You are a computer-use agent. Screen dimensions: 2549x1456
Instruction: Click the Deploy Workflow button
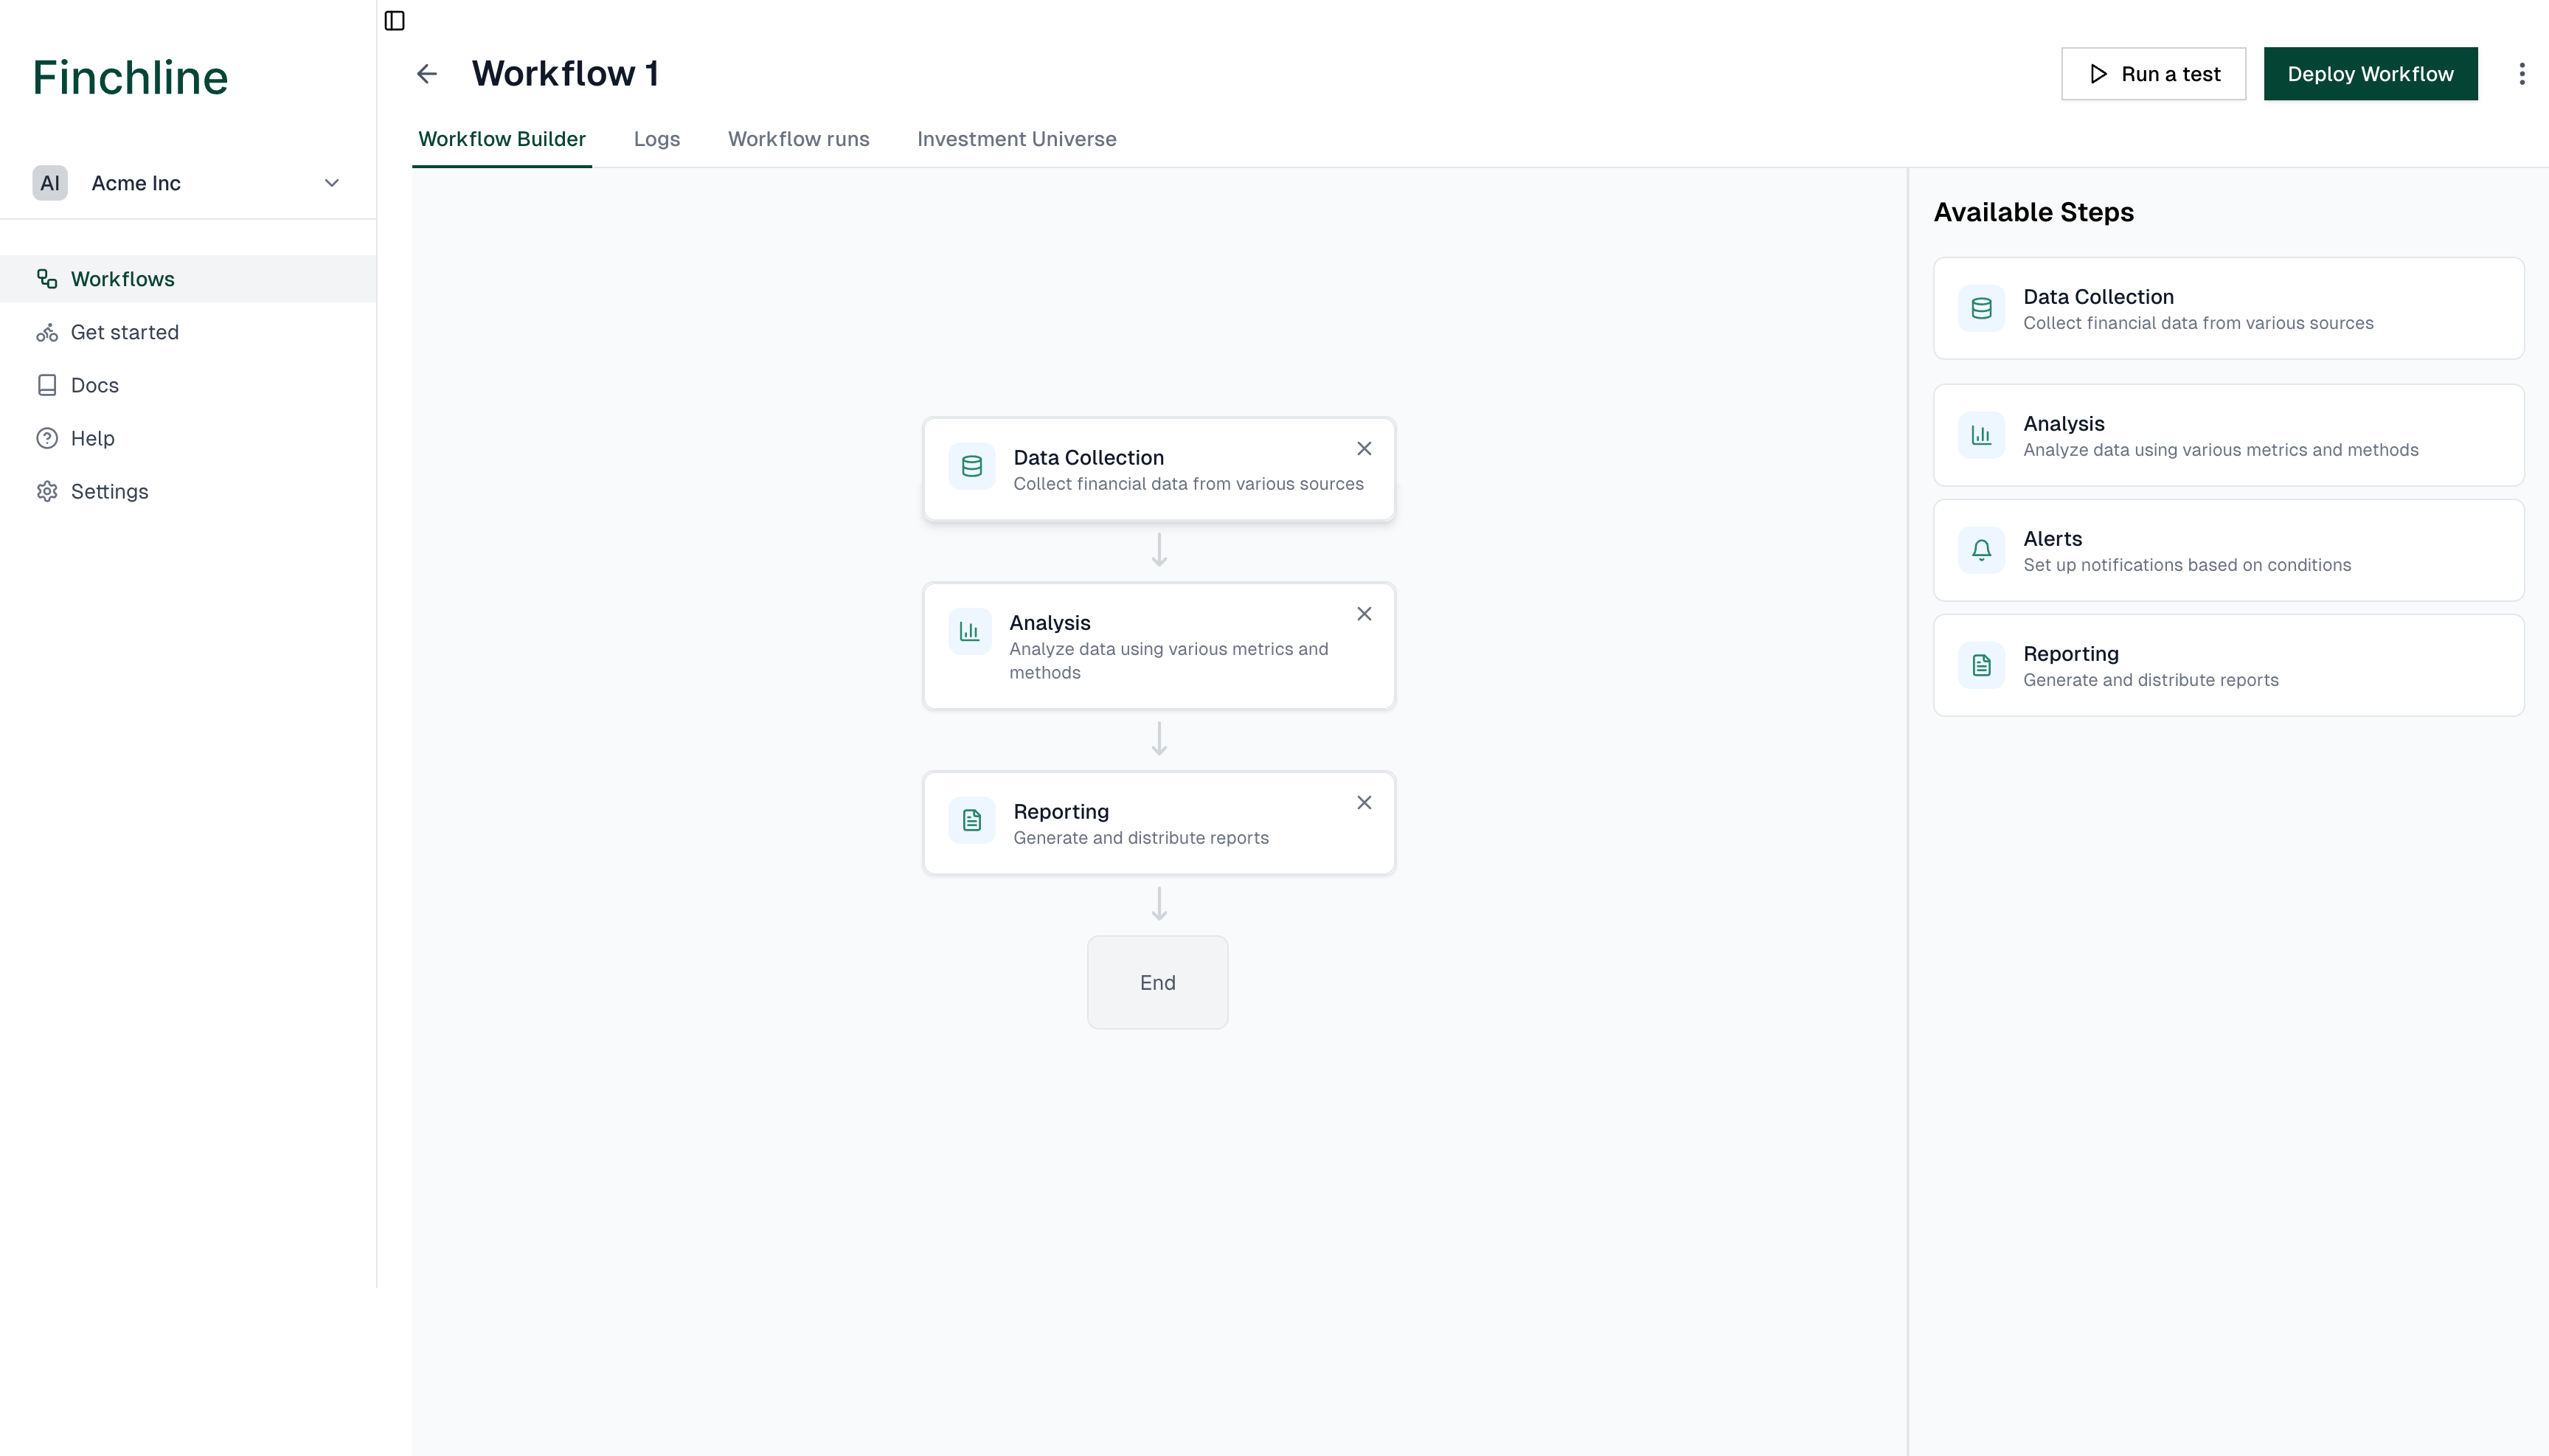click(x=2370, y=74)
